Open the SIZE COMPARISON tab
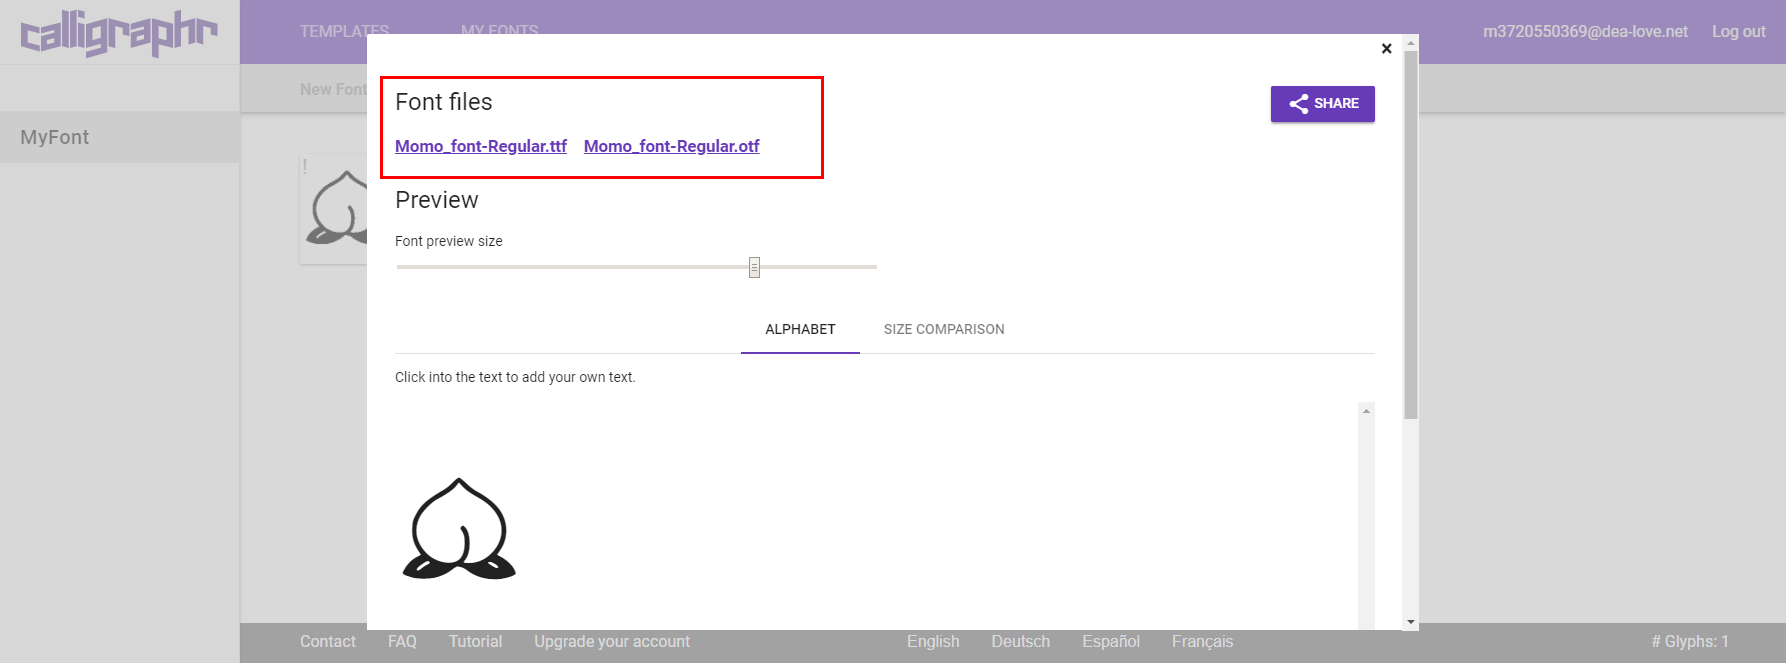This screenshot has height=663, width=1786. [x=943, y=329]
